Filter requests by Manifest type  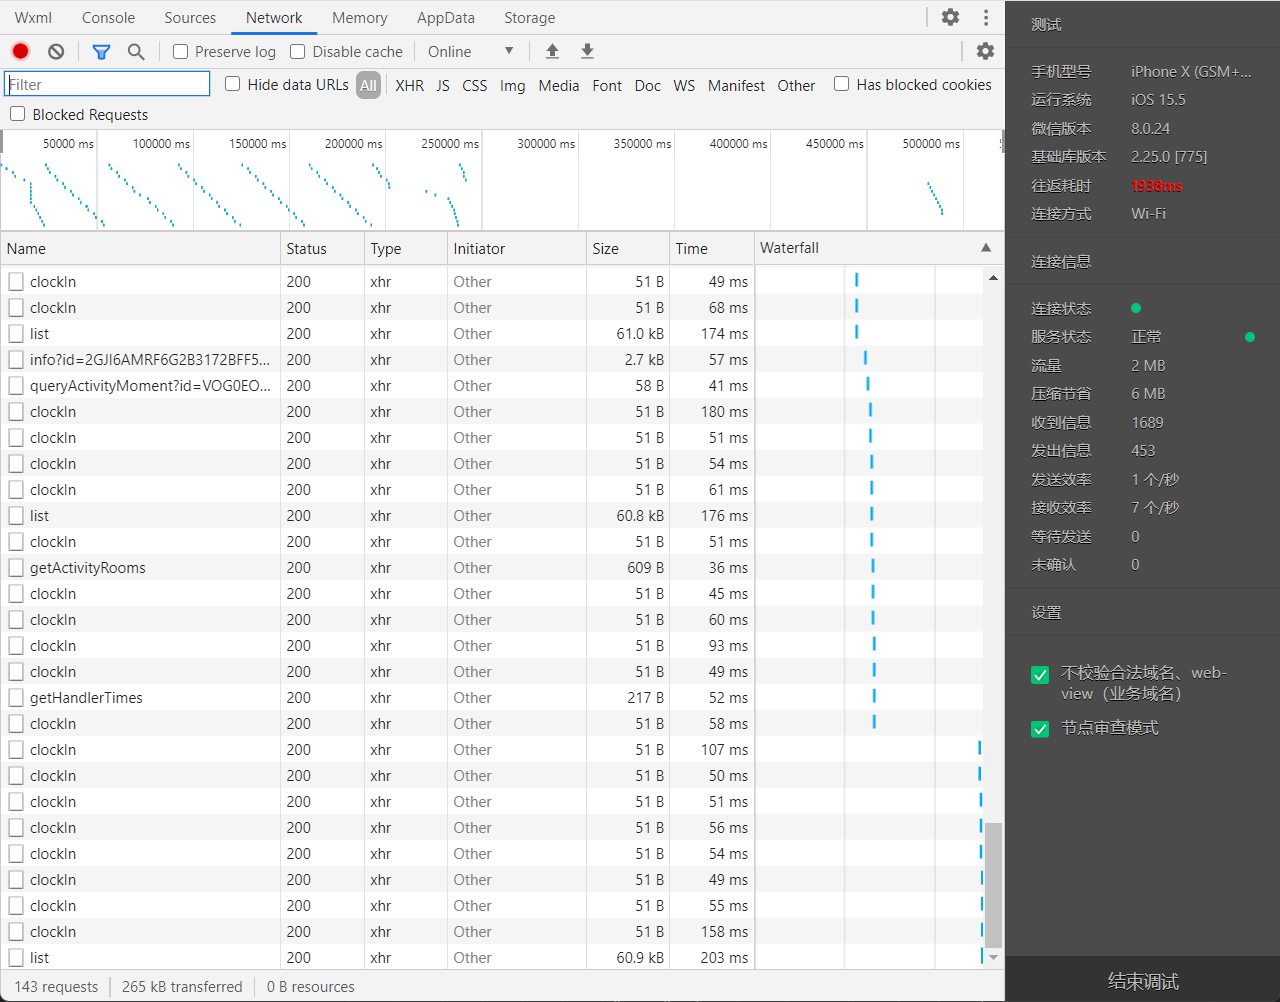point(736,85)
